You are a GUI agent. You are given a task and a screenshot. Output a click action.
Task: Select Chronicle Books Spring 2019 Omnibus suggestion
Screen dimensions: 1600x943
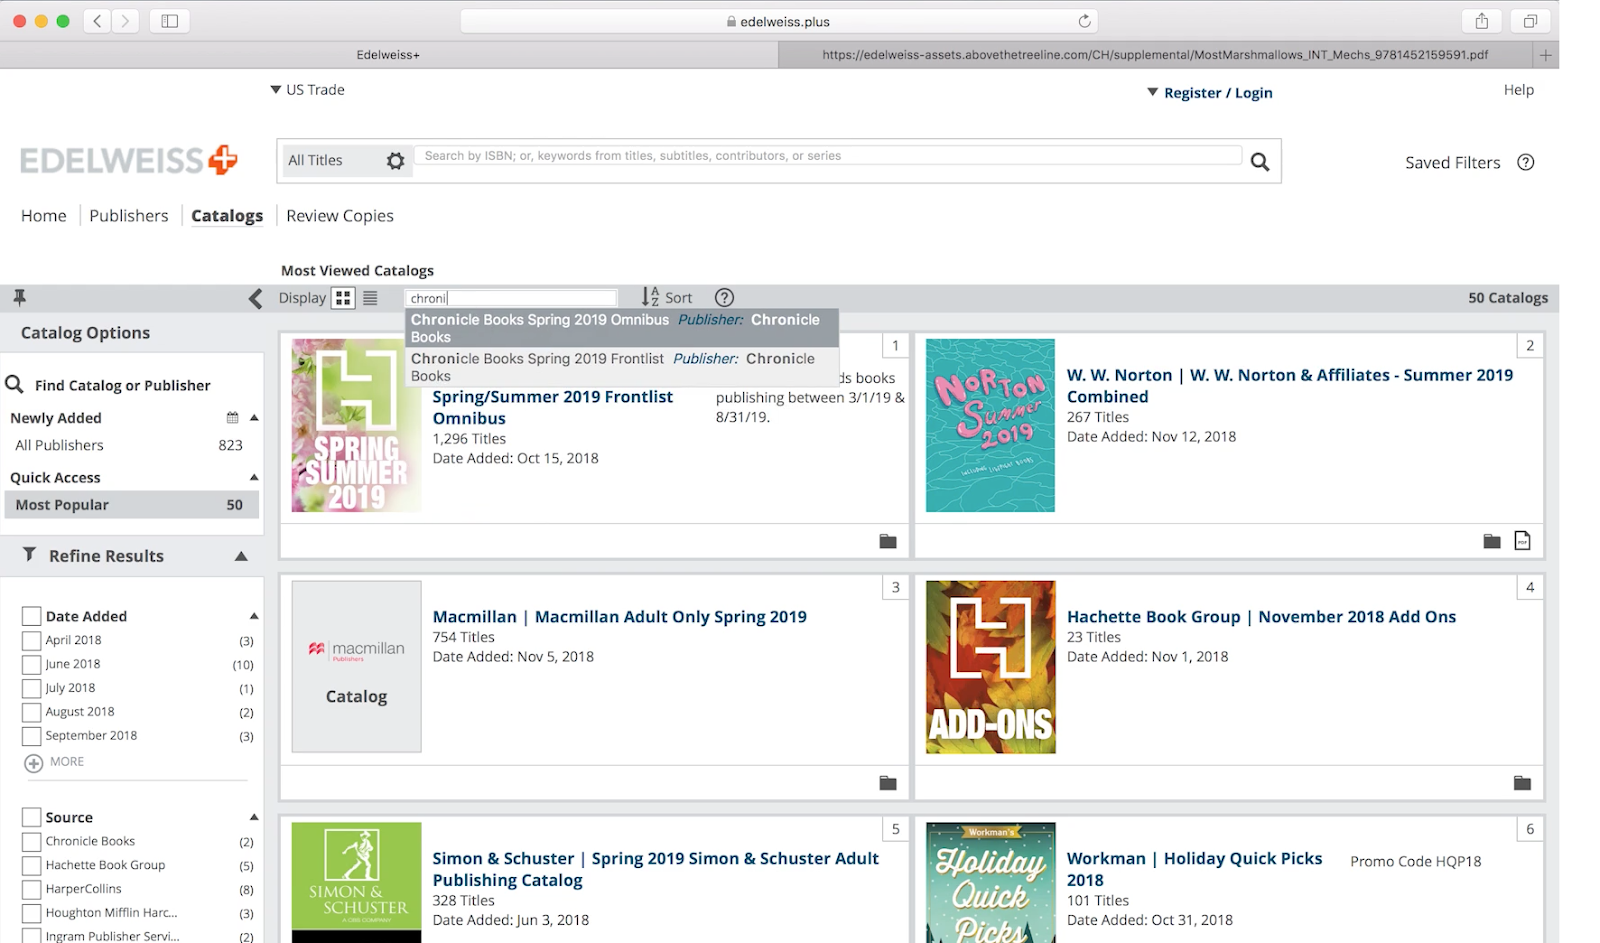[x=621, y=328]
